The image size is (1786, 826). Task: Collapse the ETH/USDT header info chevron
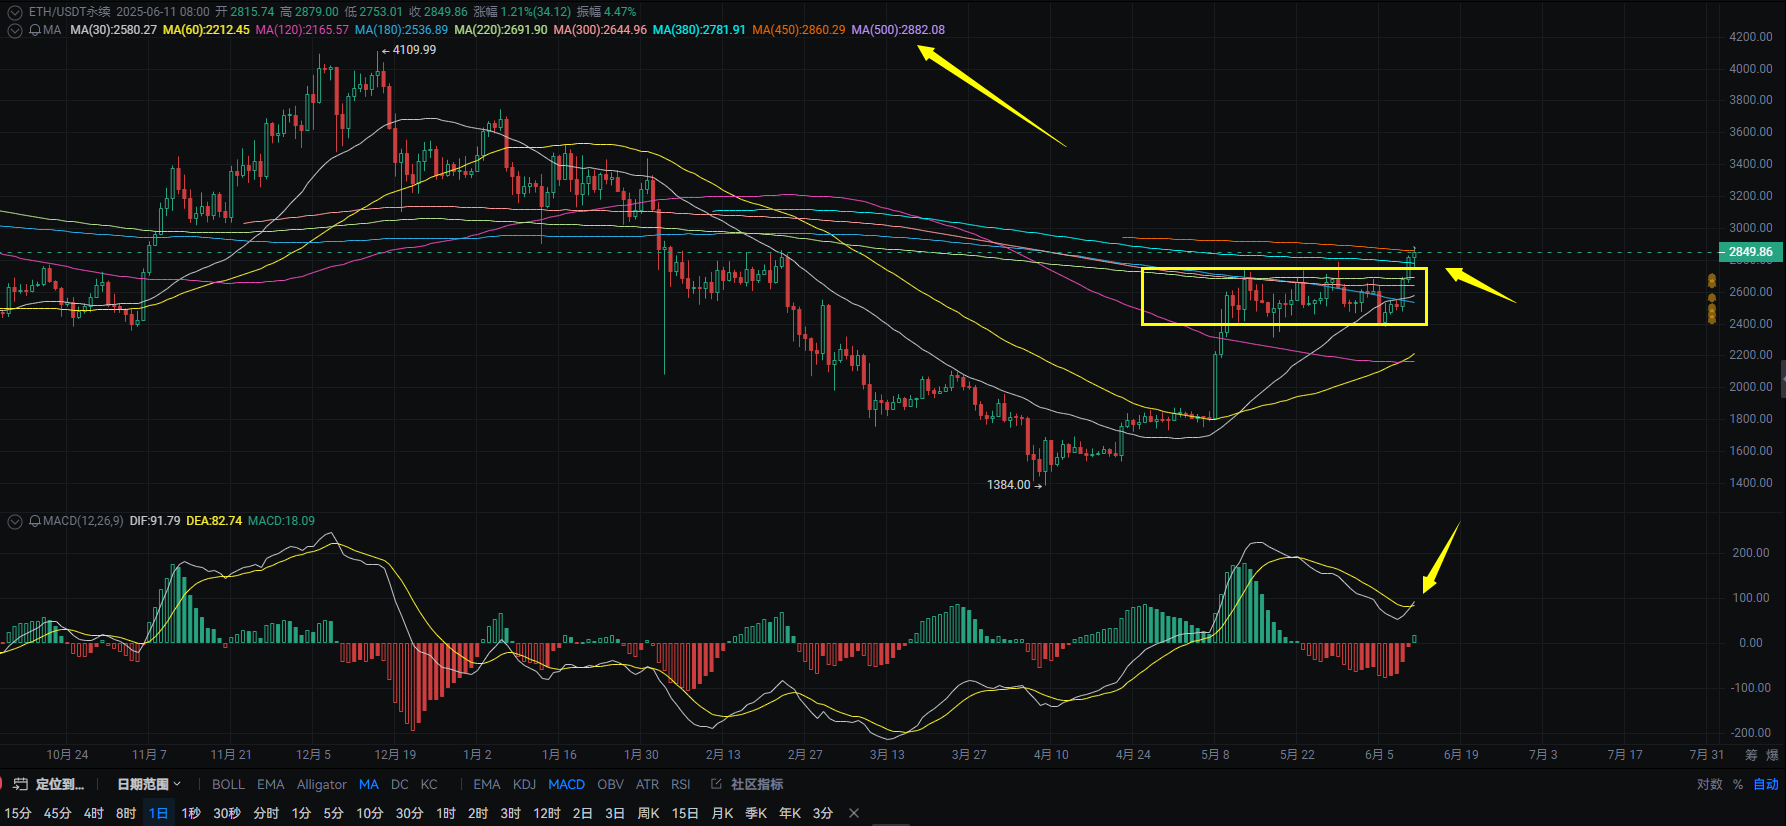click(x=14, y=12)
